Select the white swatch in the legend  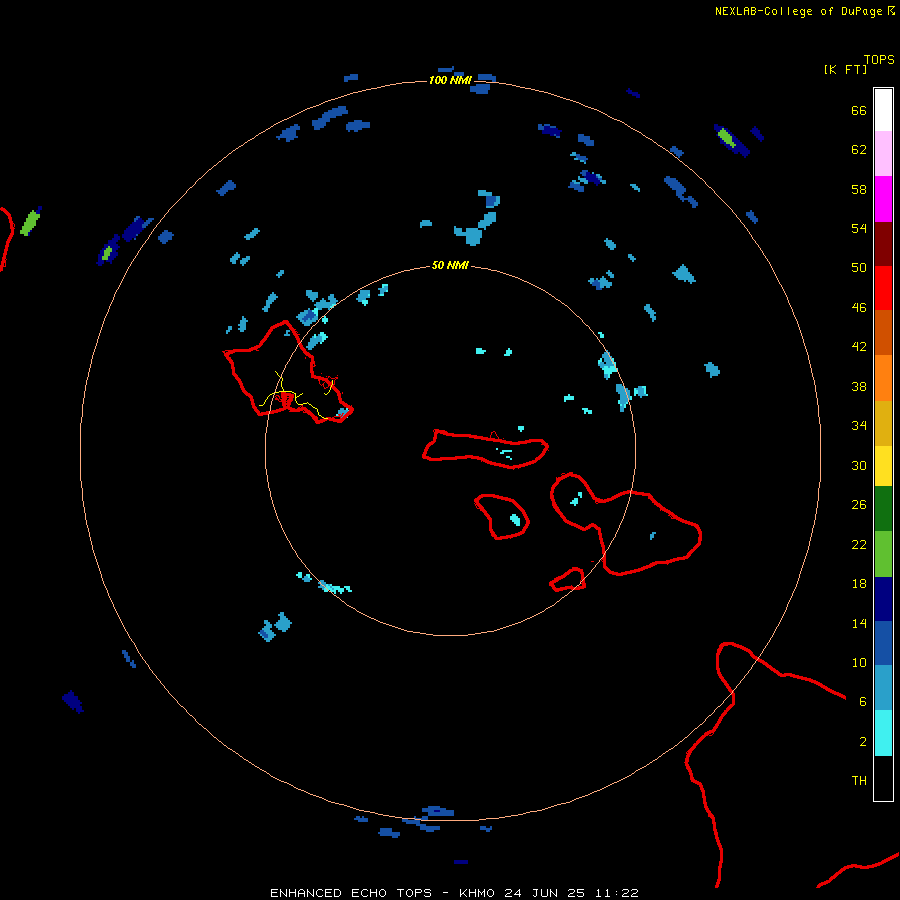[883, 110]
